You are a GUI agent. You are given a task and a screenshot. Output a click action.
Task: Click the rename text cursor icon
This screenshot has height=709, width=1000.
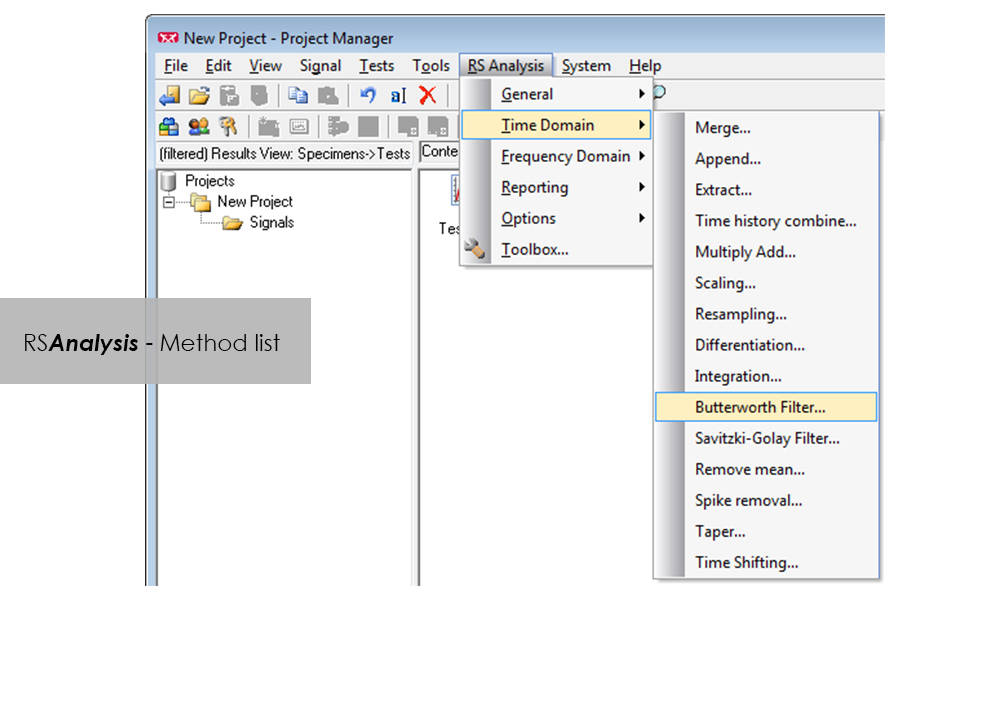[x=398, y=95]
